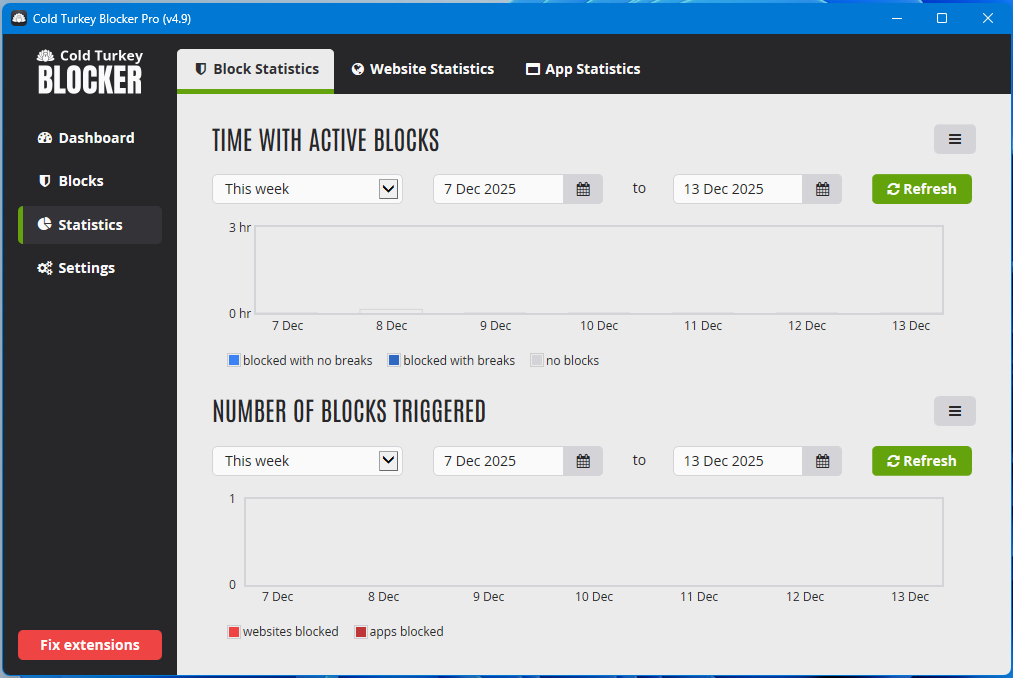This screenshot has width=1013, height=678.
Task: Open the 'This week' dropdown for blocks triggered
Action: coord(306,460)
